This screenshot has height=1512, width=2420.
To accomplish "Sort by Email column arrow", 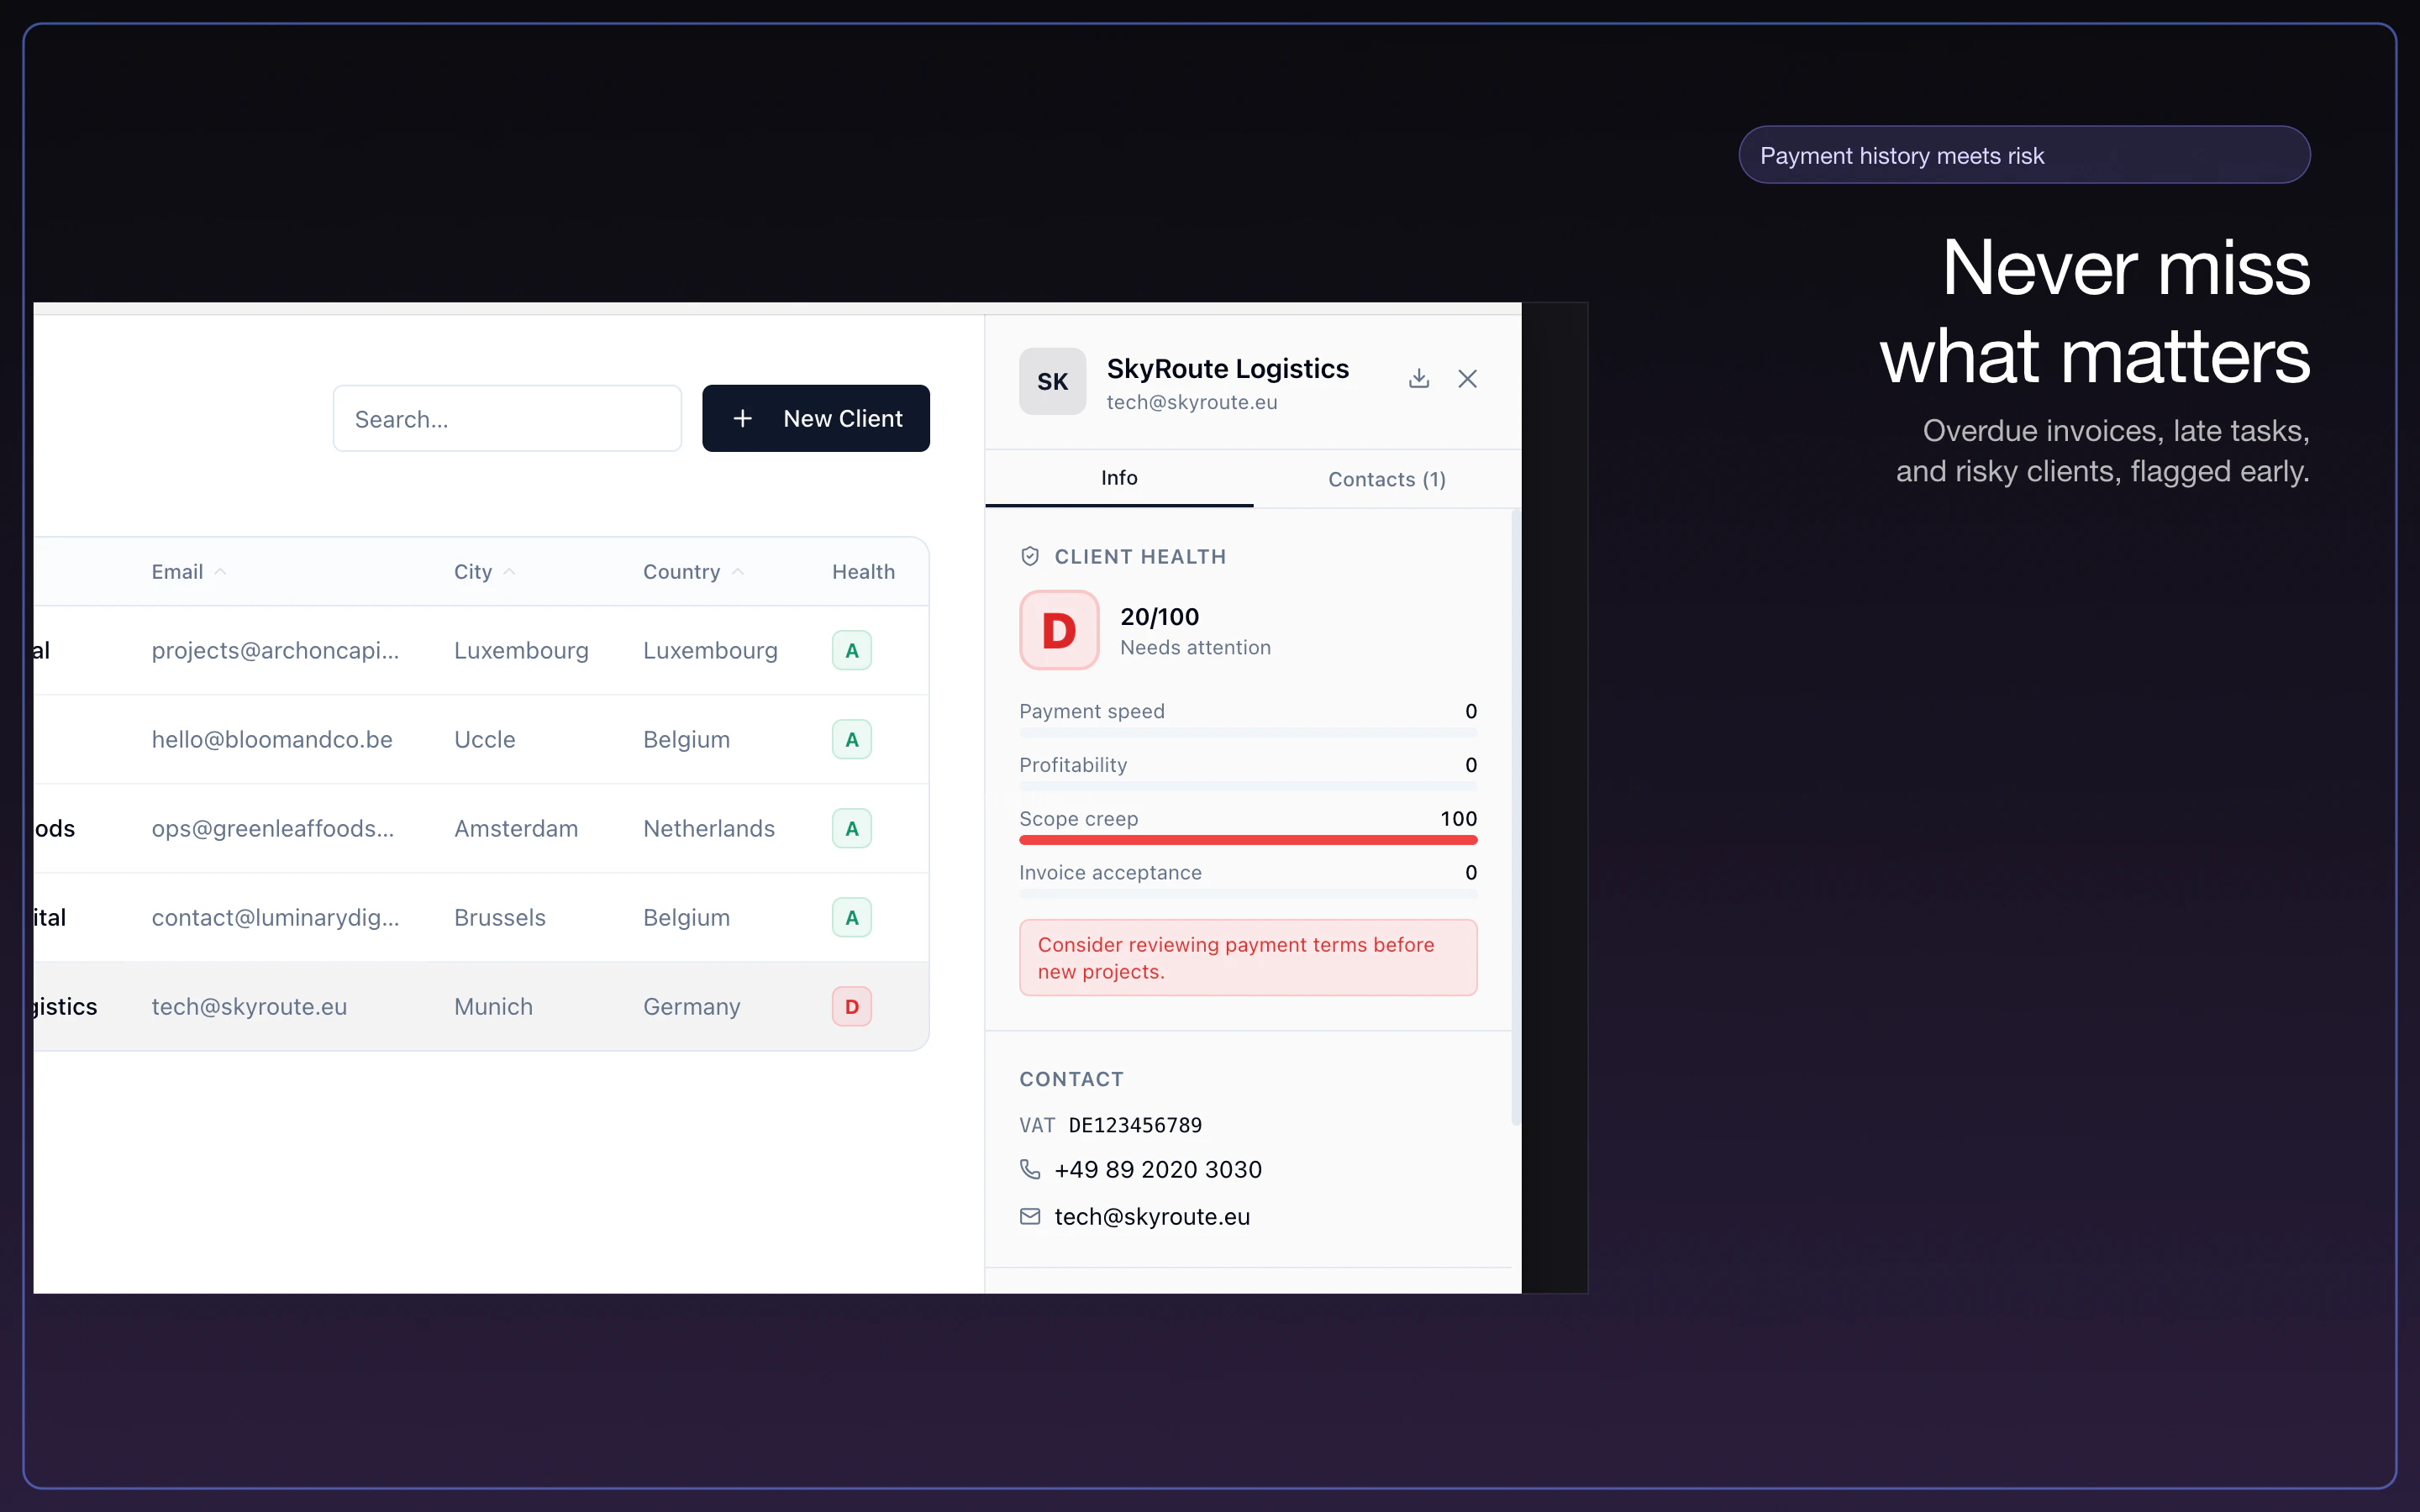I will coord(220,572).
